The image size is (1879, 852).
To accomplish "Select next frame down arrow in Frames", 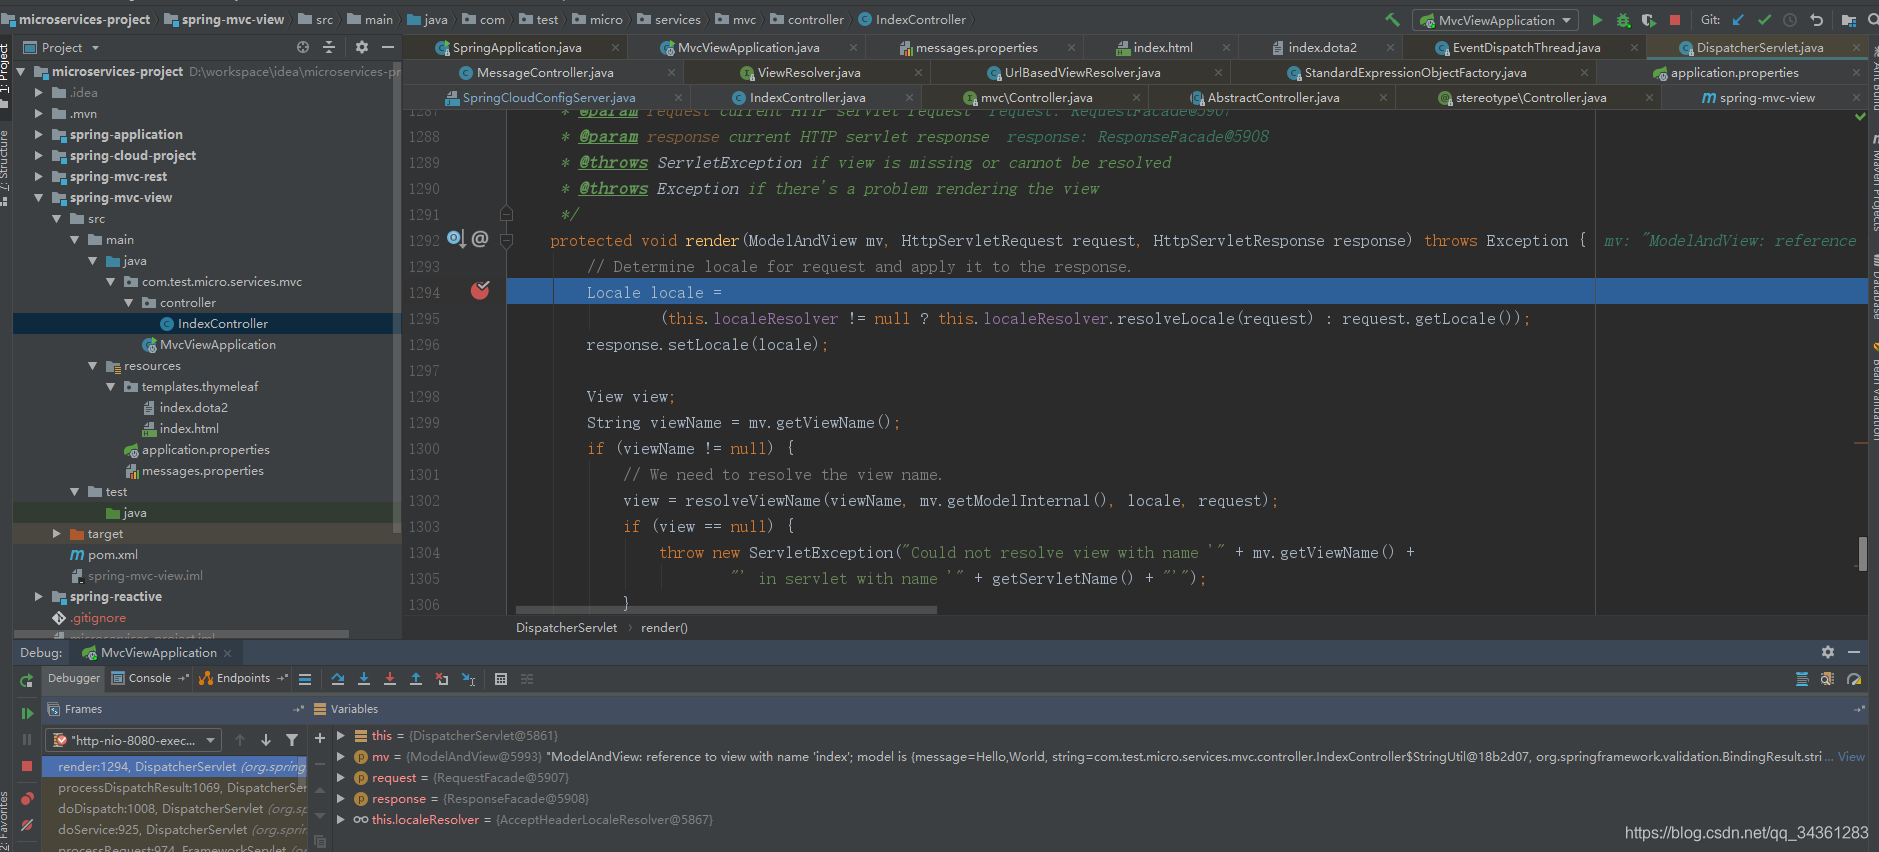I will (x=266, y=740).
